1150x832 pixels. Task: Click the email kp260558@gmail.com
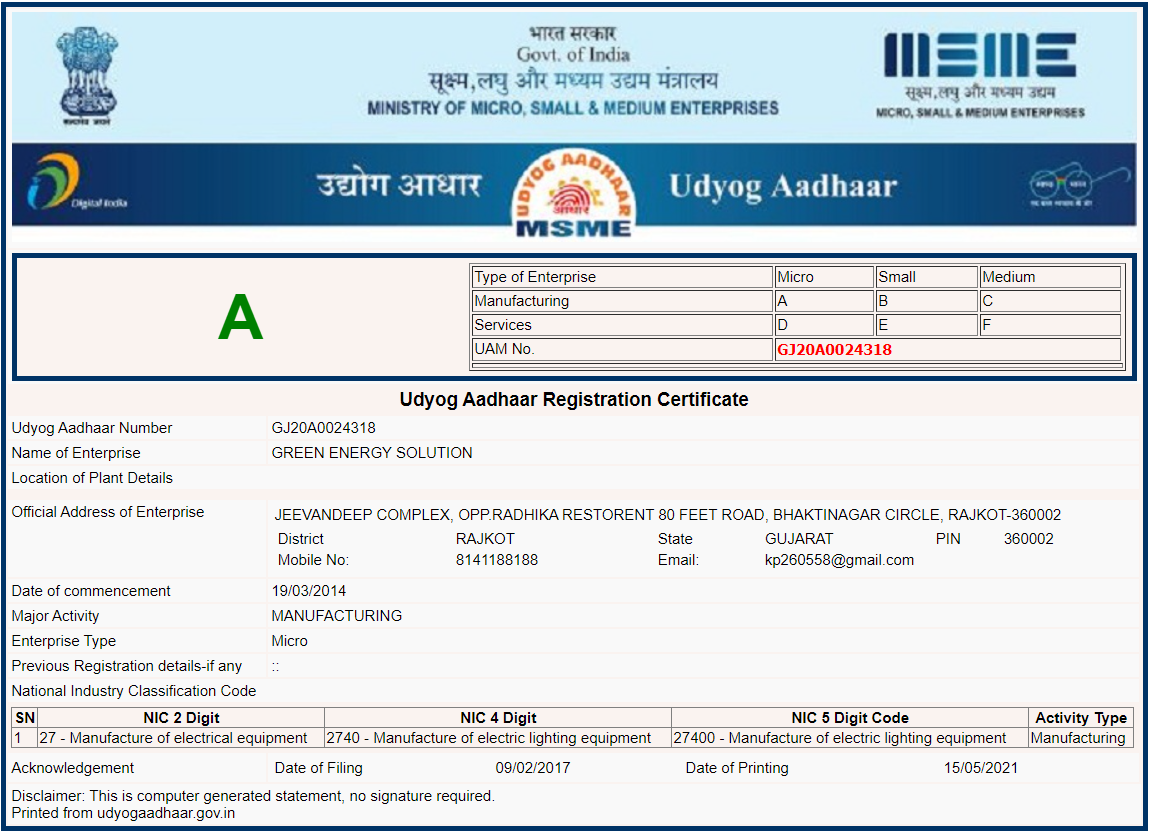pos(839,560)
